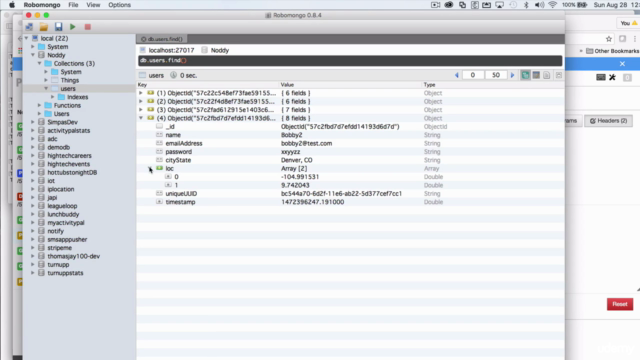Run the query with green play button
The width and height of the screenshot is (640, 360).
[73, 27]
